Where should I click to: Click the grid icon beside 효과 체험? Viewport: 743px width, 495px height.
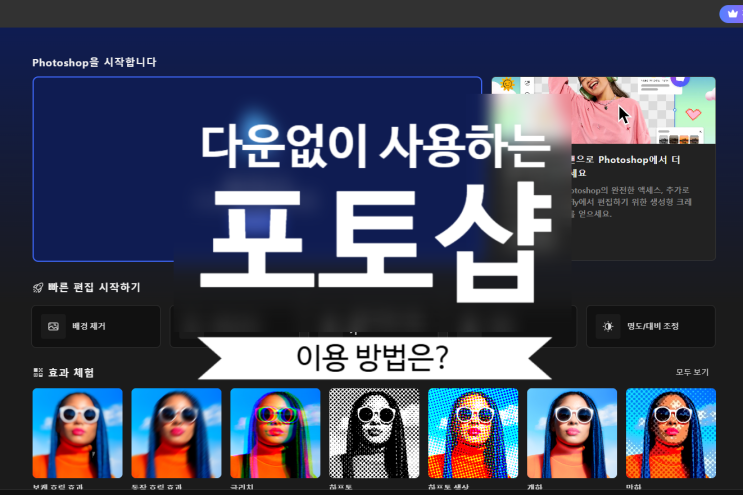click(38, 372)
